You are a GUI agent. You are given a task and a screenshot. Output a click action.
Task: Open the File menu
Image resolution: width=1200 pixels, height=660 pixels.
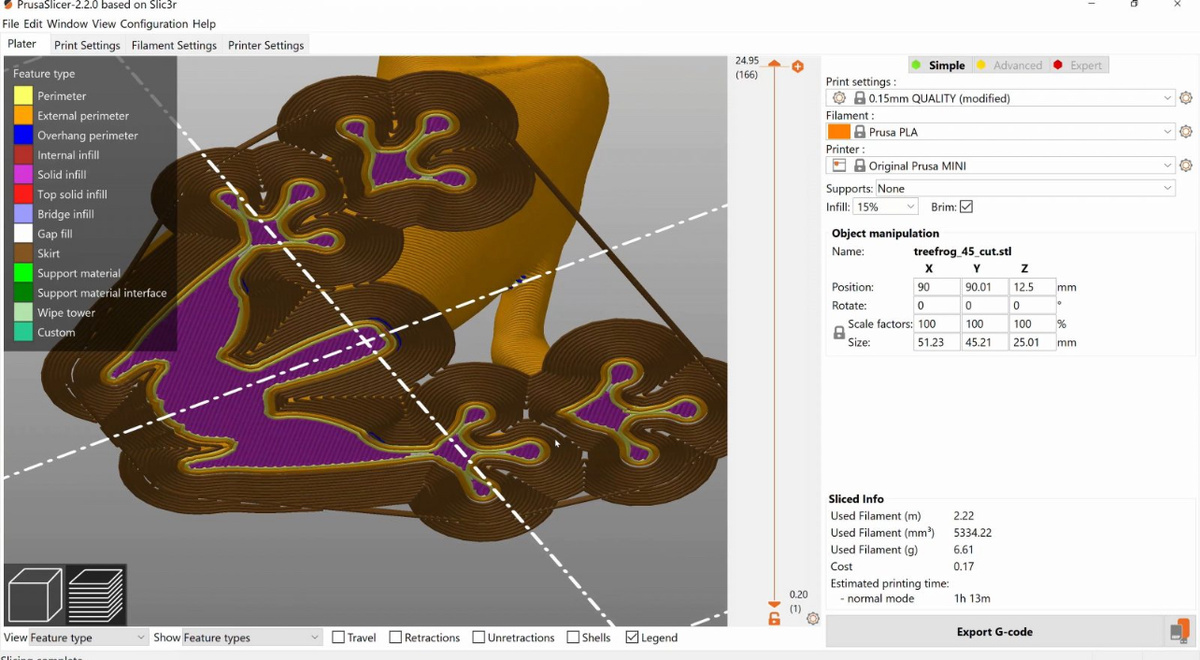point(10,23)
